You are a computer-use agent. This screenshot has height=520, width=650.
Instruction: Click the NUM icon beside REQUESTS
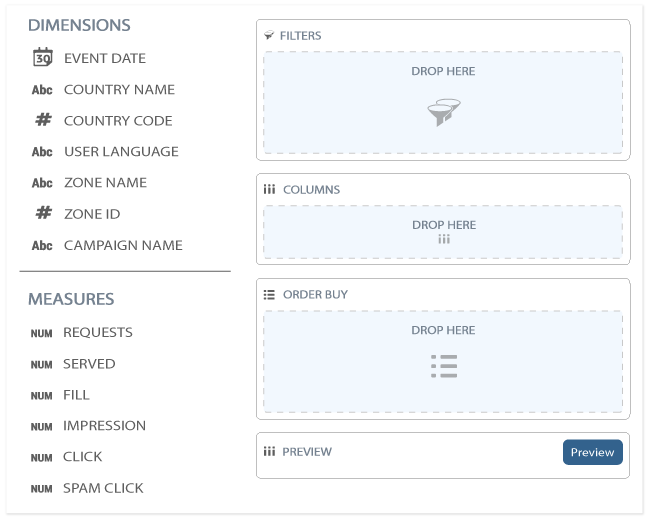(41, 333)
